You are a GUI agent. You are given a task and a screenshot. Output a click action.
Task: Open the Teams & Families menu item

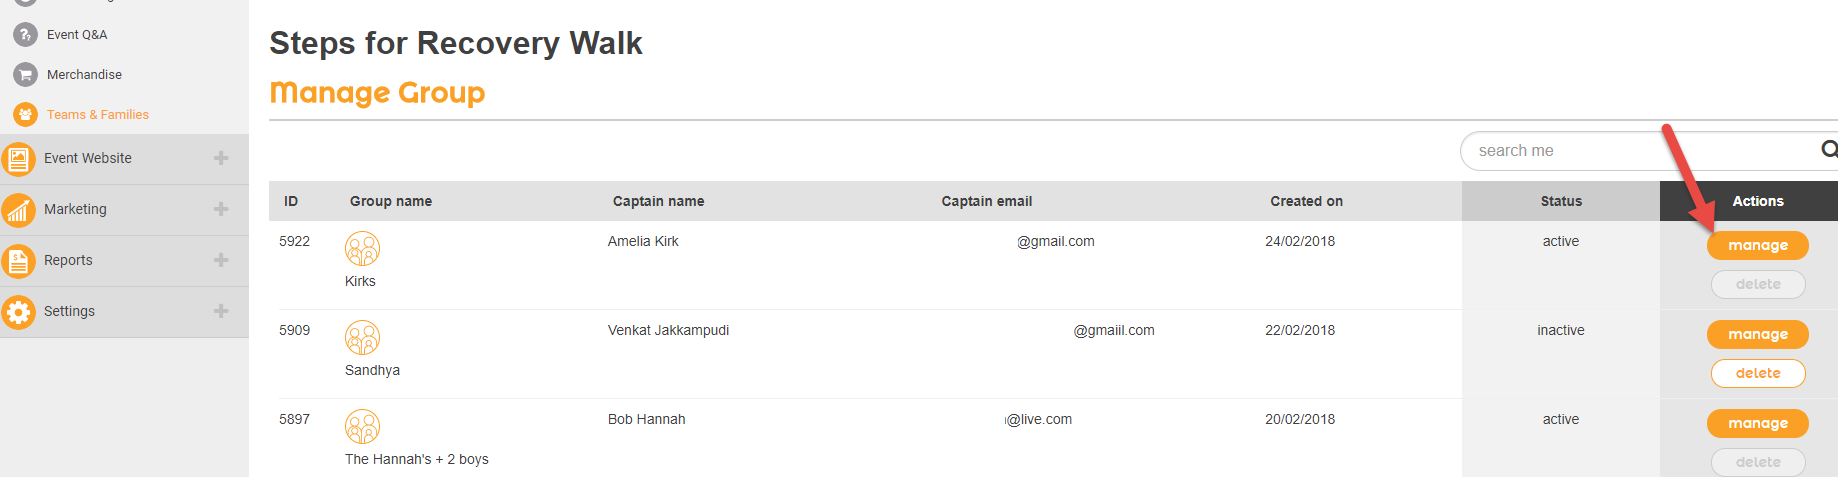[x=98, y=114]
